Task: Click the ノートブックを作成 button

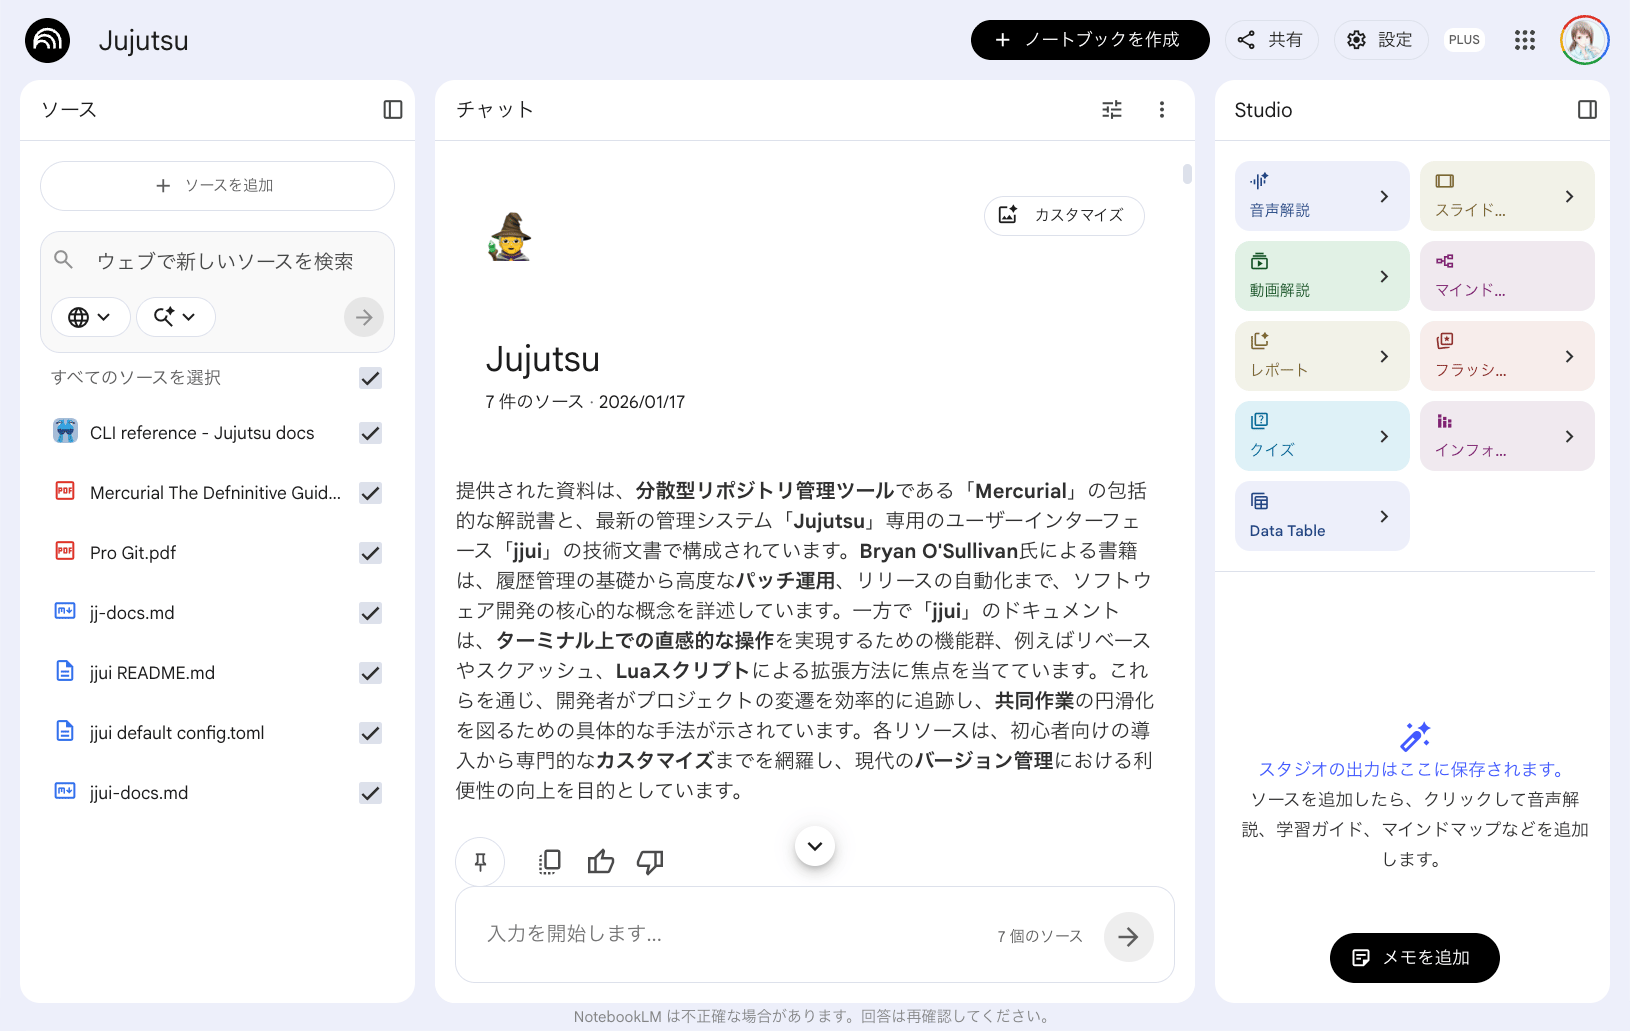Action: 1089,40
